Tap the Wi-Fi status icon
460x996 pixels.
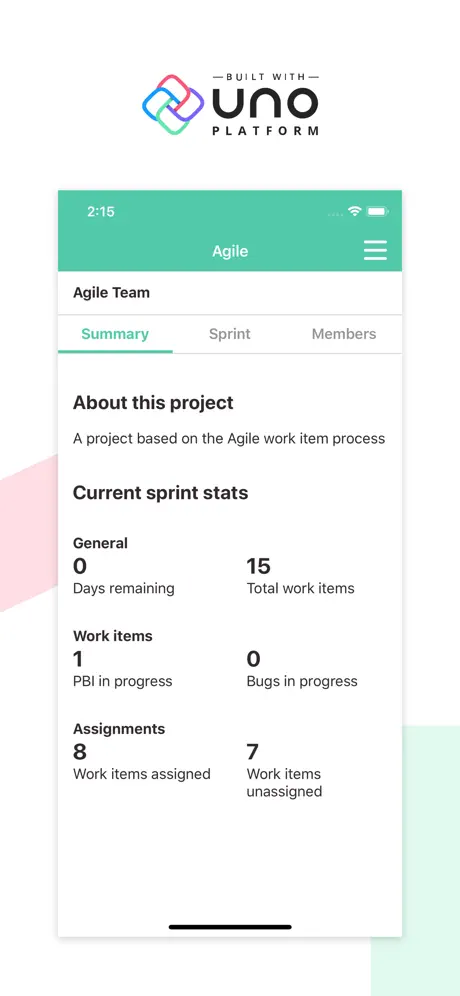[355, 211]
